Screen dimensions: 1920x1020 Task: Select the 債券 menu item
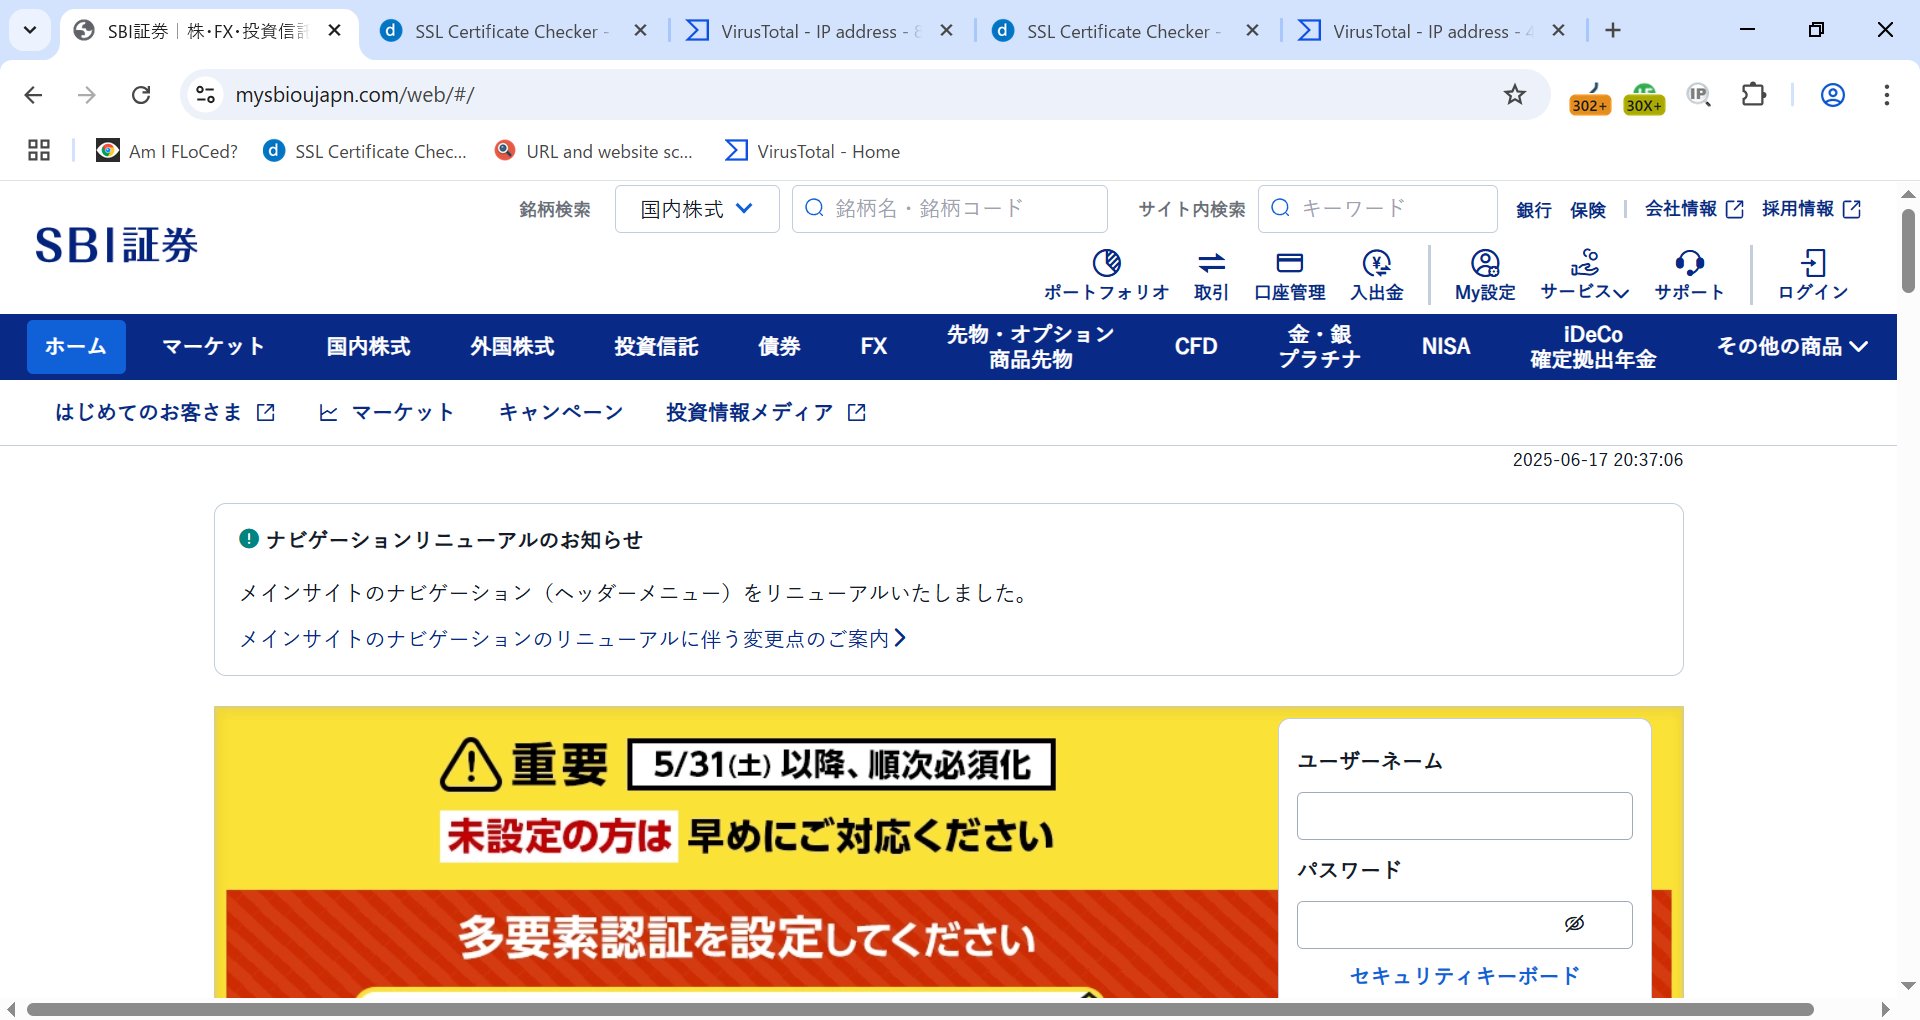[x=779, y=347]
